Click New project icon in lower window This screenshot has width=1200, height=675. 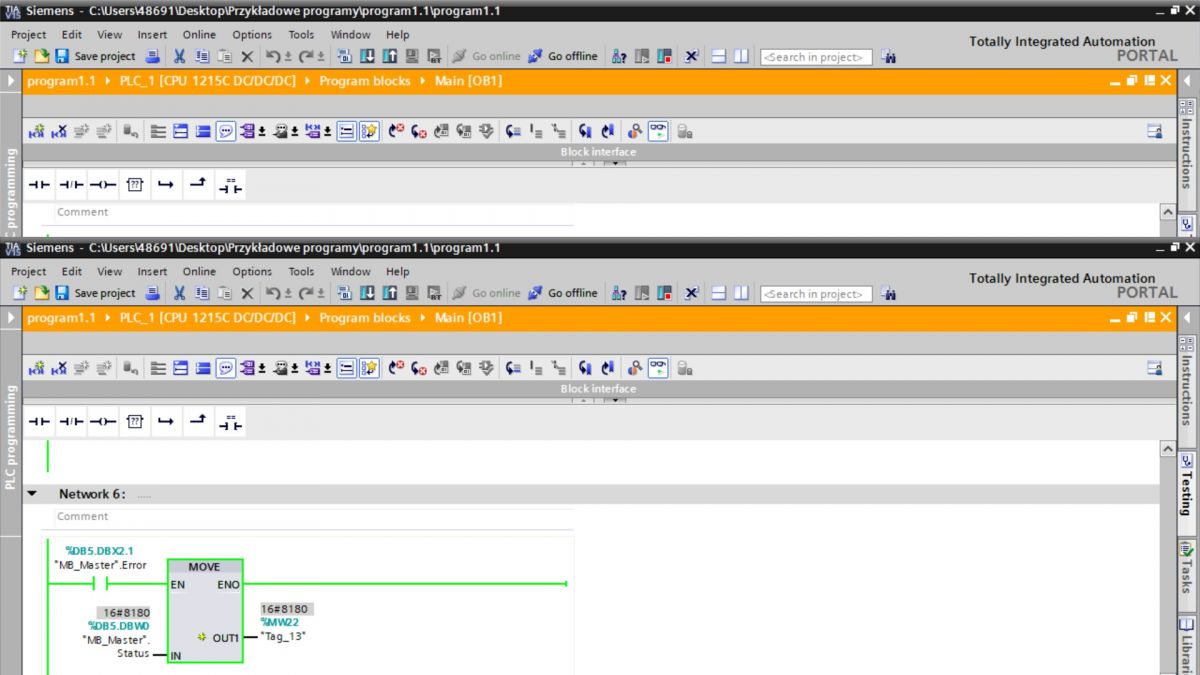click(22, 293)
